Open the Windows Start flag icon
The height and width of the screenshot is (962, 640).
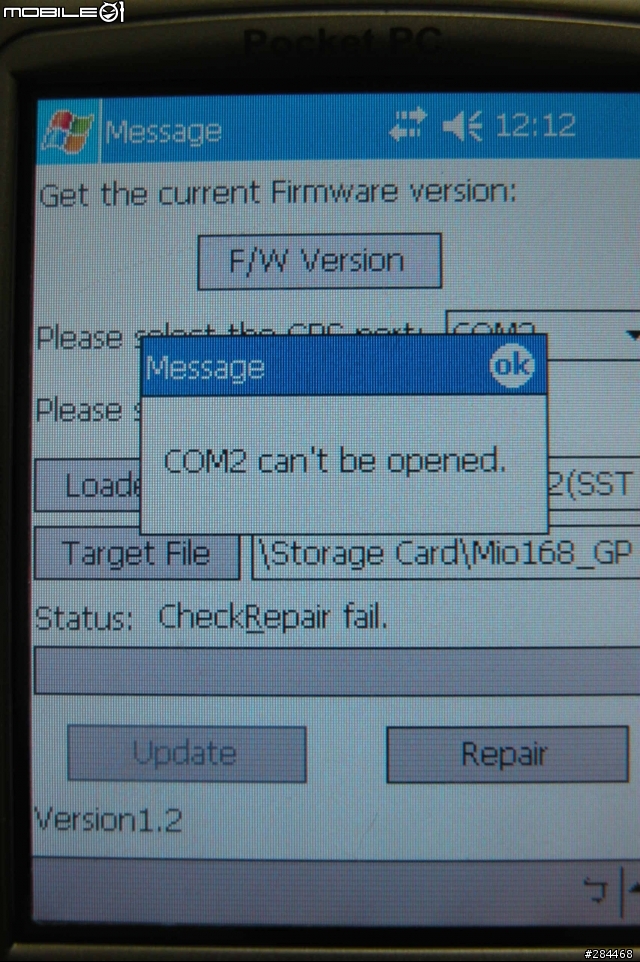[x=66, y=130]
